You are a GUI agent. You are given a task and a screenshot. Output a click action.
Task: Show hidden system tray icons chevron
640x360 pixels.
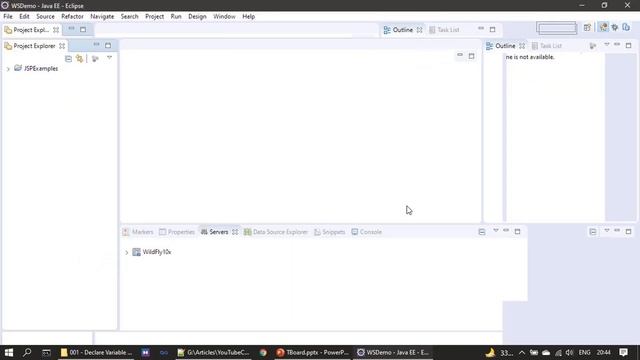[x=522, y=353]
